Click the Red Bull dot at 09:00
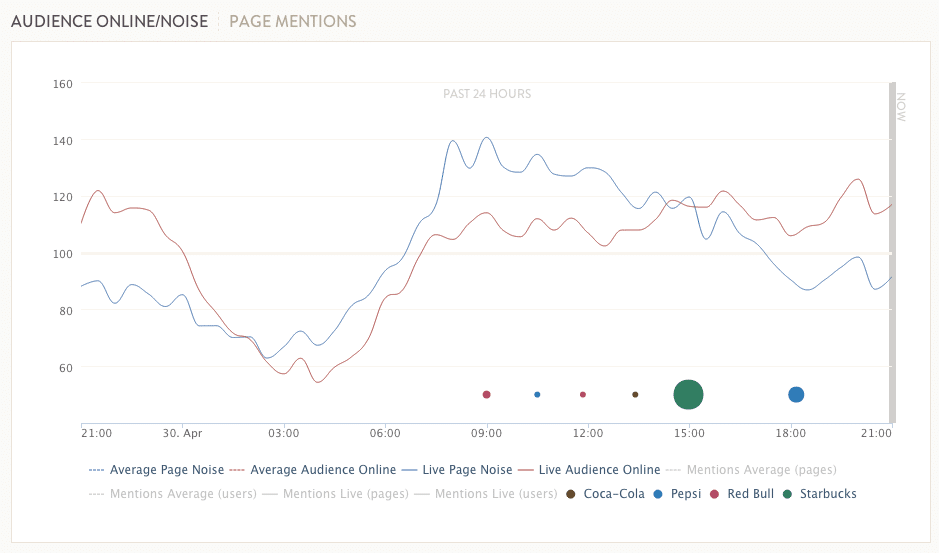This screenshot has width=939, height=553. pos(486,395)
